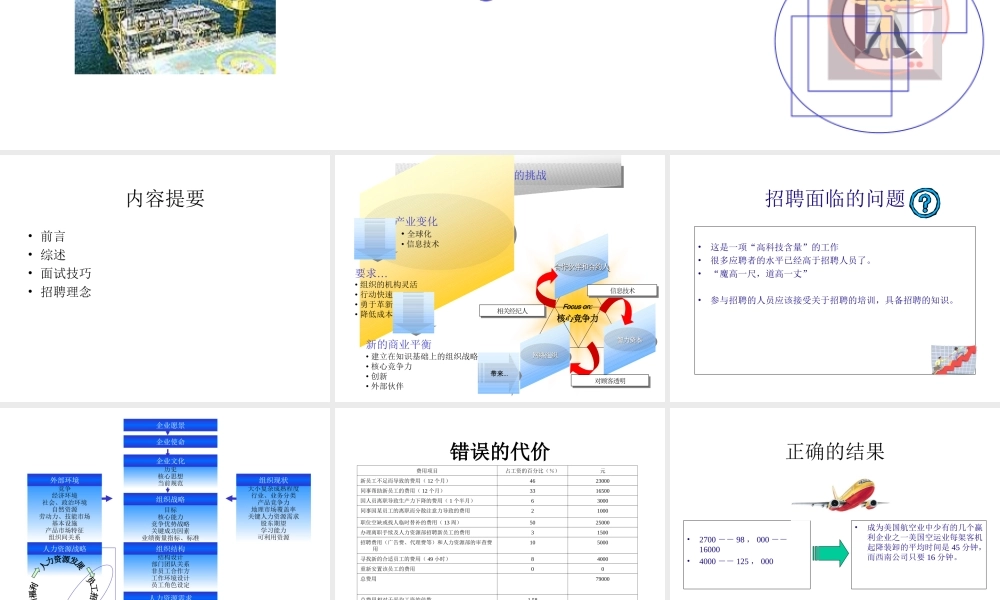Click the 前言 bullet text
The width and height of the screenshot is (1000, 600).
tap(53, 237)
